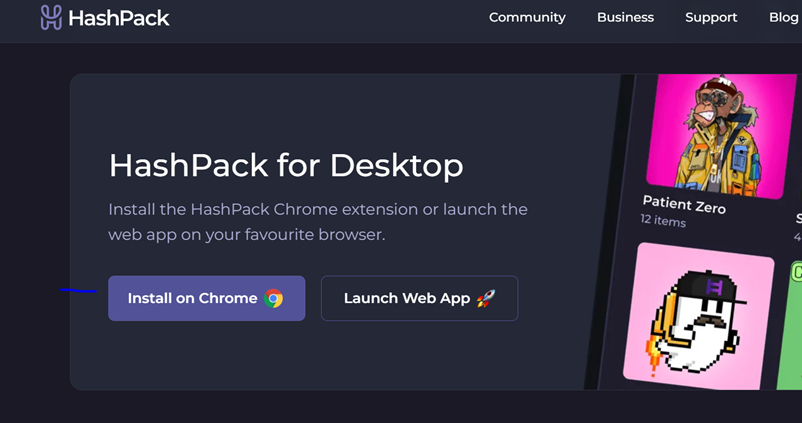Select the "12 items" count text
This screenshot has height=423, width=802.
pos(662,220)
